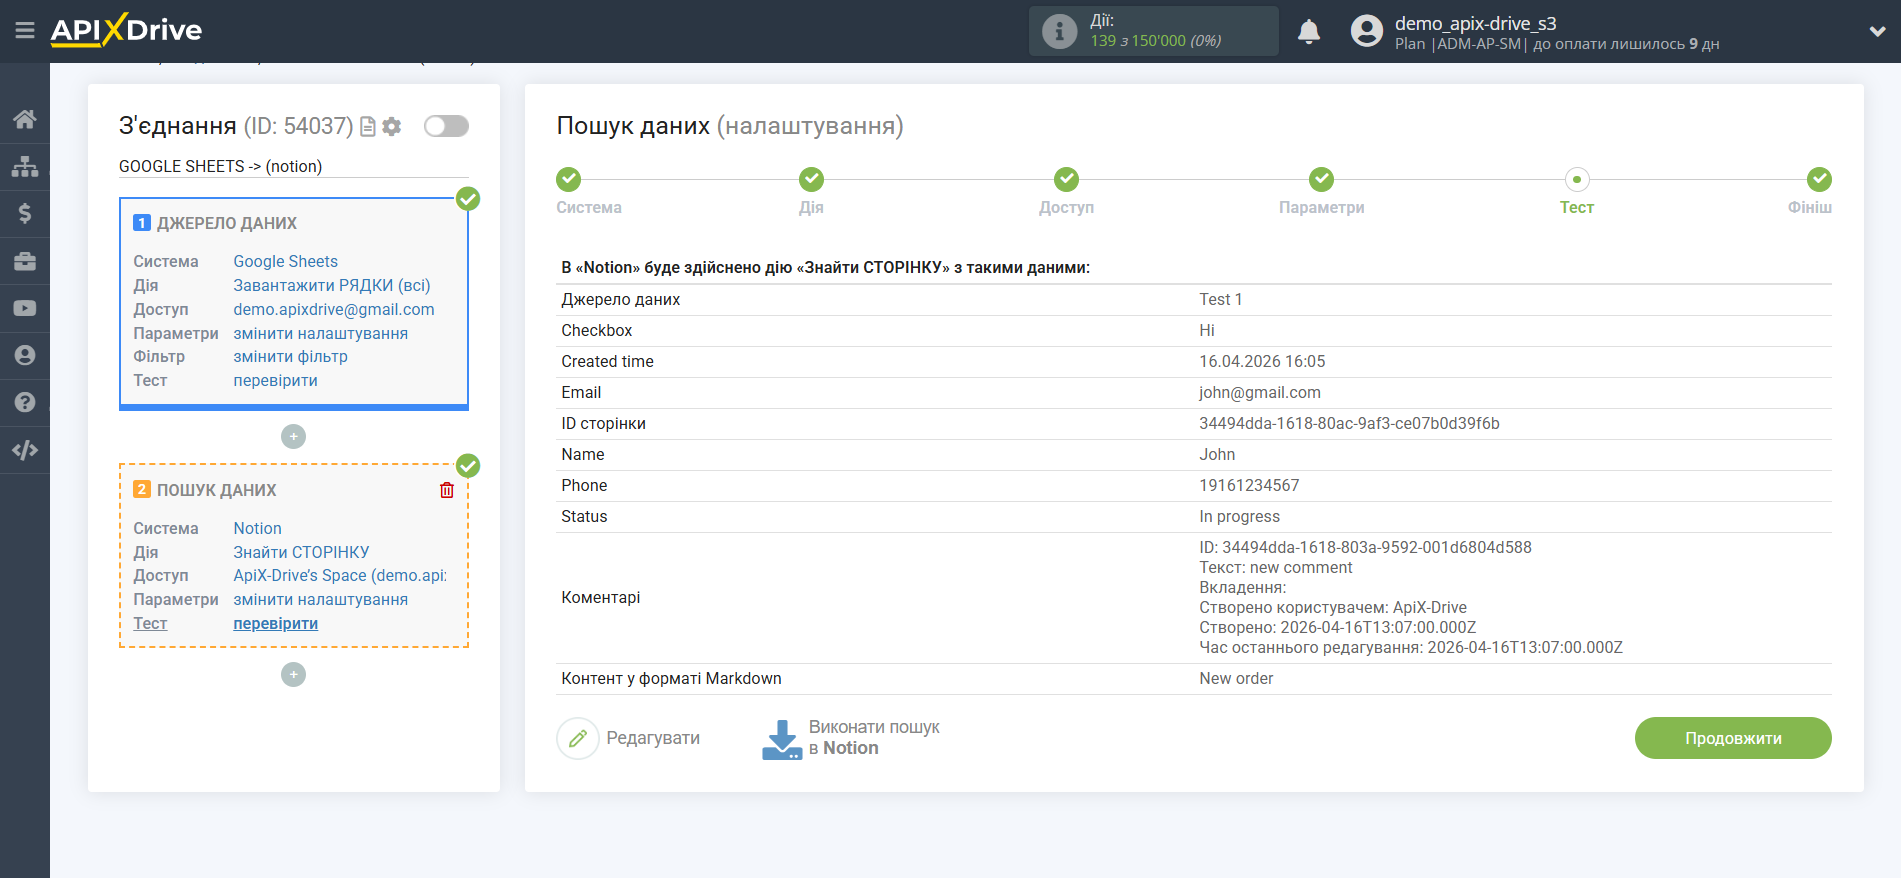Click the user avatar icon
The width and height of the screenshot is (1901, 878).
coord(1367,32)
